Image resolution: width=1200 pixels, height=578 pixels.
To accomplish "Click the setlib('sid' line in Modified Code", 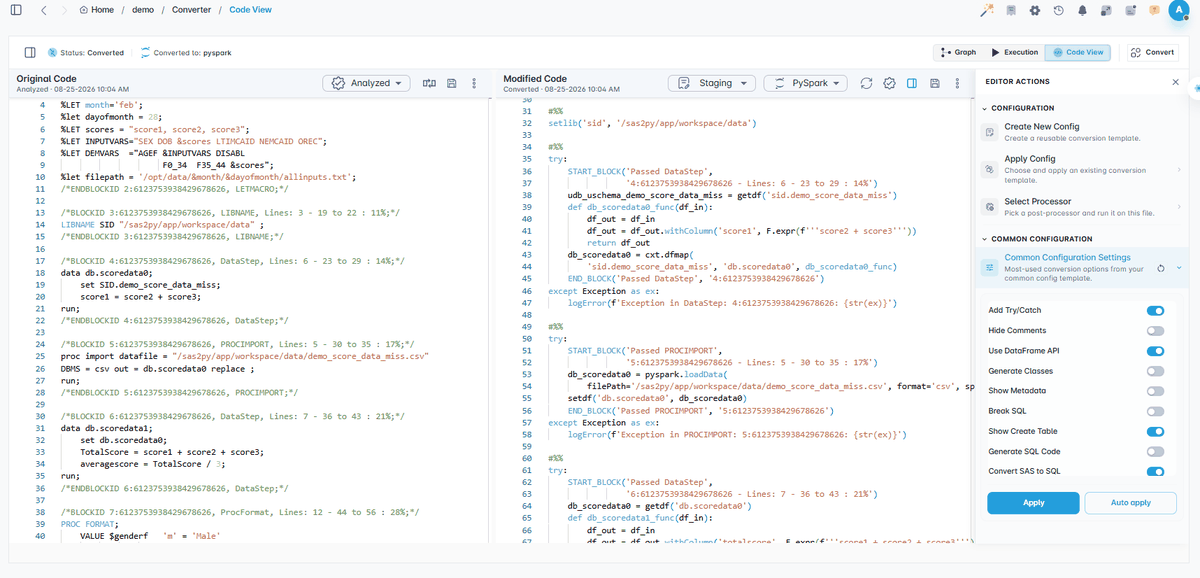I will pyautogui.click(x=652, y=123).
